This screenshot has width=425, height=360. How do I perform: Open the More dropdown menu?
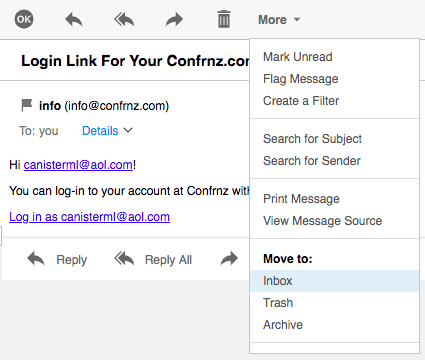tap(279, 20)
